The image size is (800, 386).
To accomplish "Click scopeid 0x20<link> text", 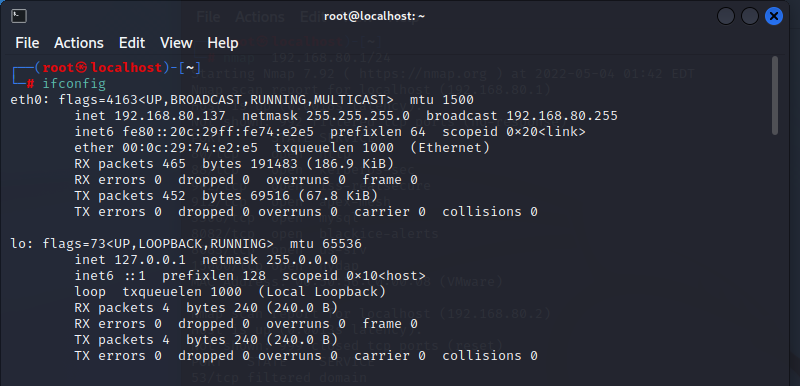I will tap(514, 132).
